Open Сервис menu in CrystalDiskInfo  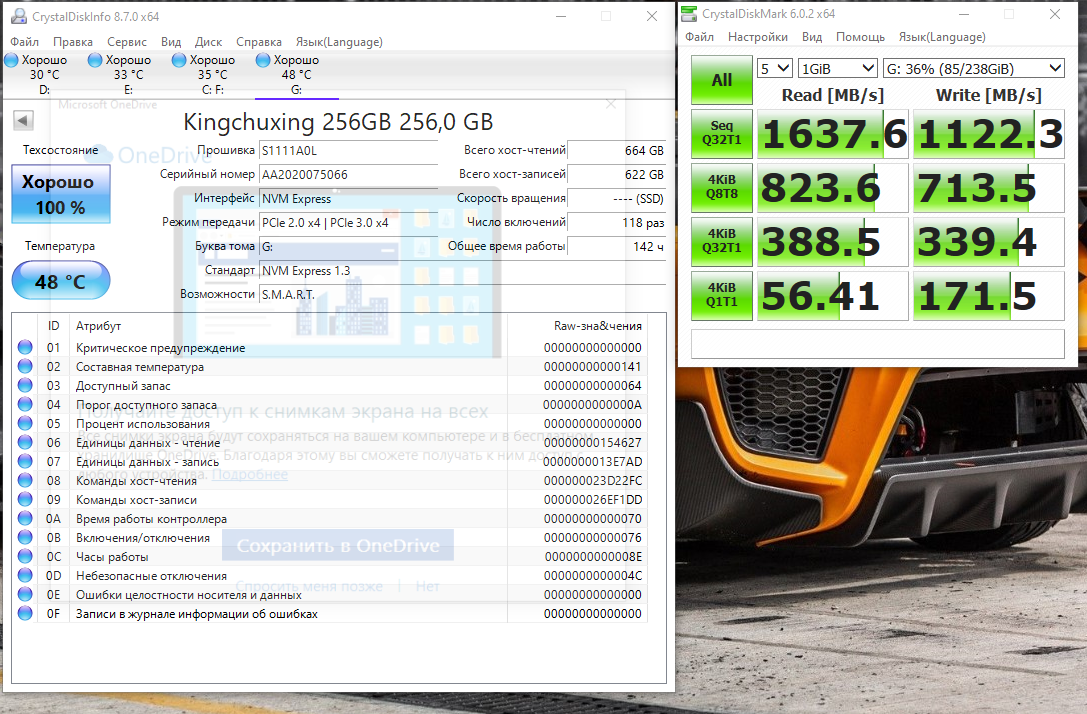(127, 42)
